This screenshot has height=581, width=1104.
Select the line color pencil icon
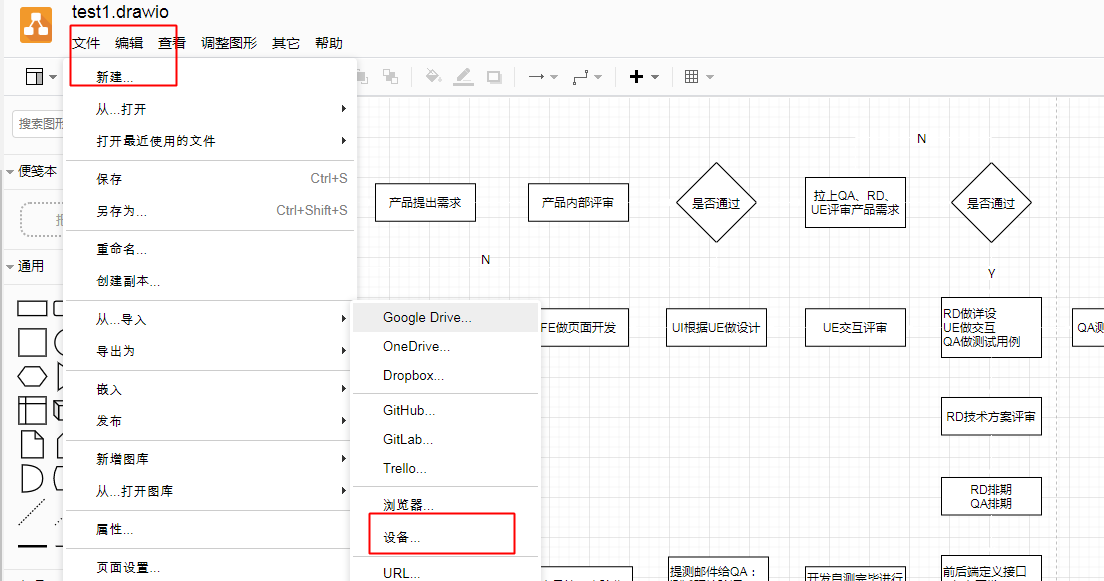(x=464, y=76)
